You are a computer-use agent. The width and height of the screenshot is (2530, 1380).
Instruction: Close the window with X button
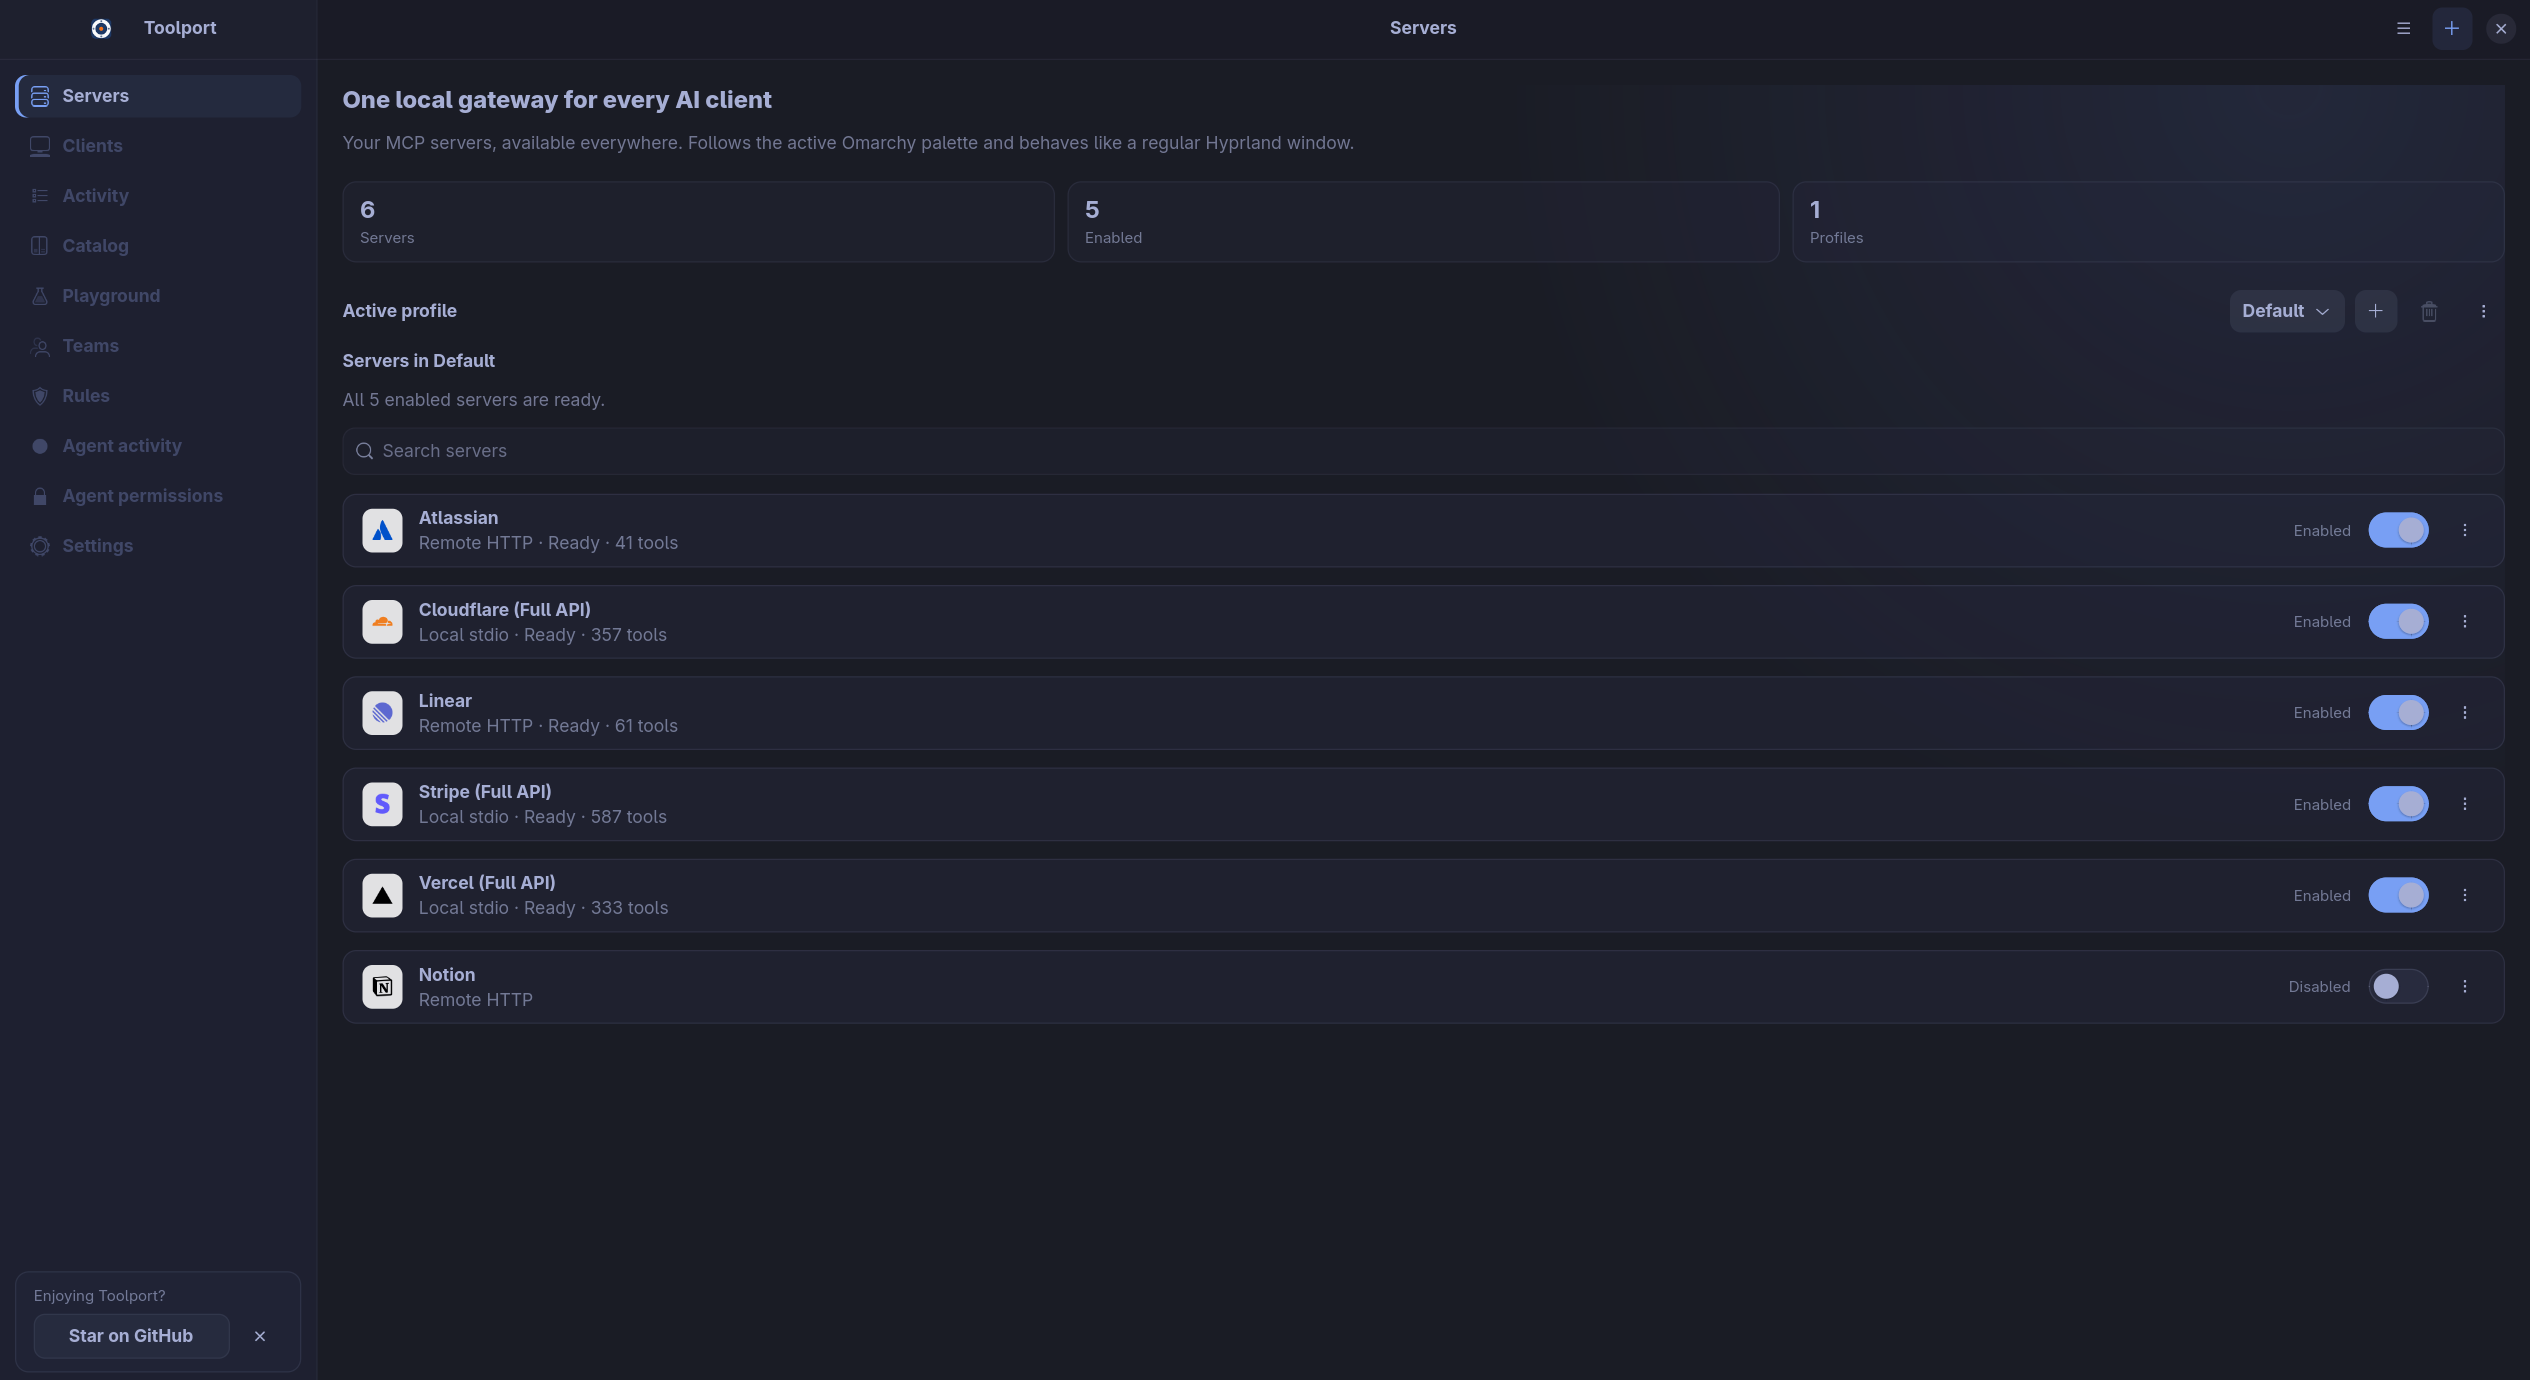pyautogui.click(x=2501, y=28)
